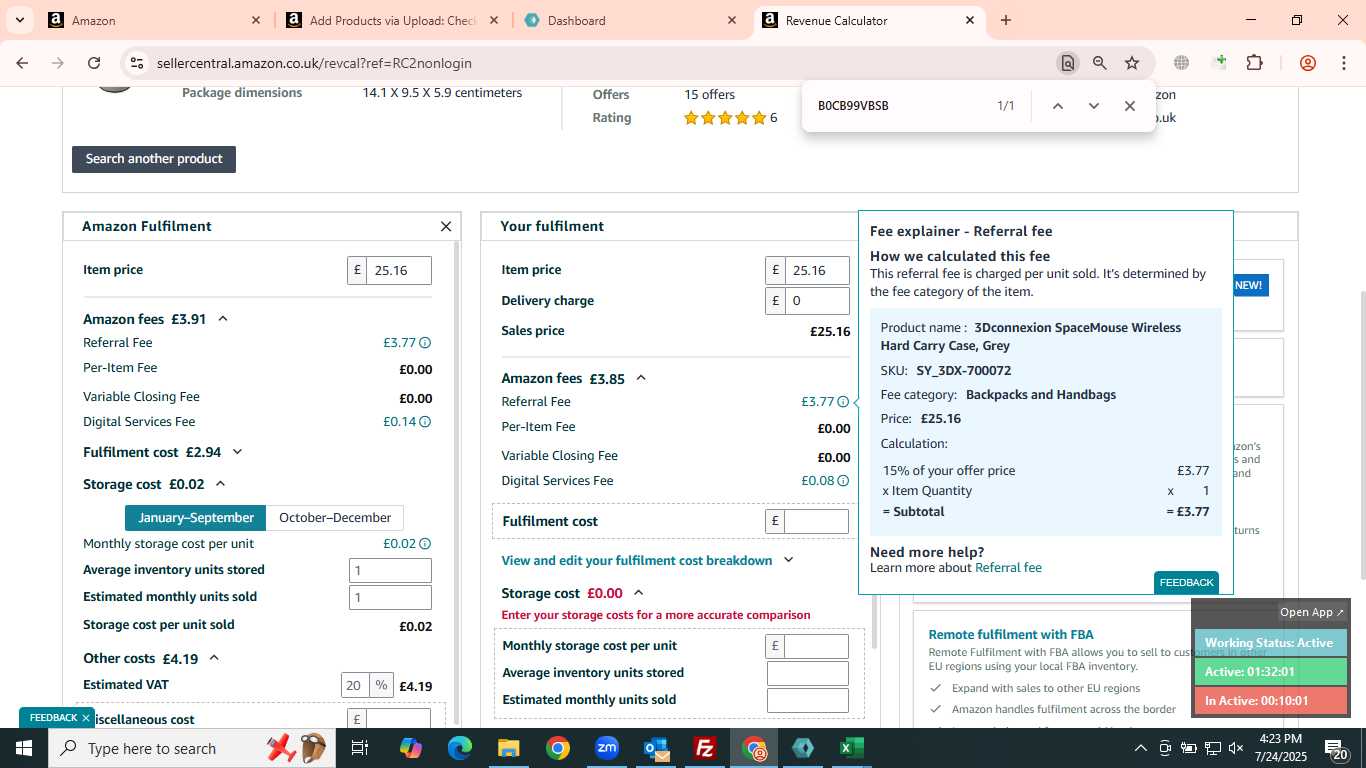Screen dimensions: 1366x768
Task: Go to next find-in-page match
Action: (x=1093, y=106)
